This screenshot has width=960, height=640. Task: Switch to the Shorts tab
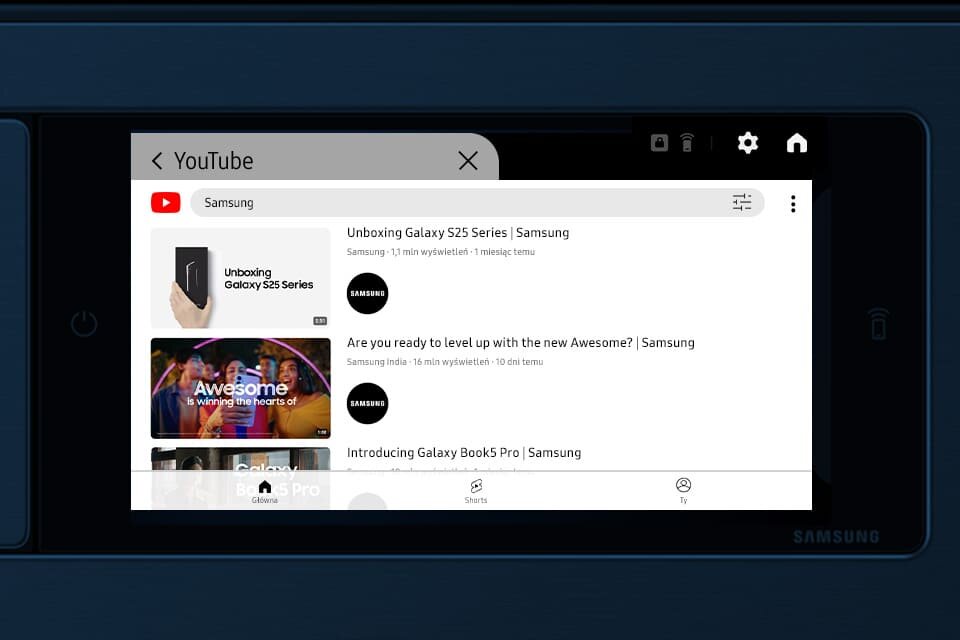tap(476, 490)
